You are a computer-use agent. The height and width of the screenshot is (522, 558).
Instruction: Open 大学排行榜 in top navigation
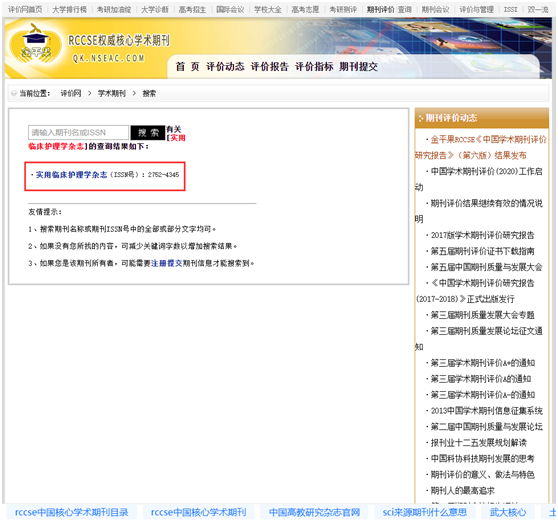click(x=69, y=10)
